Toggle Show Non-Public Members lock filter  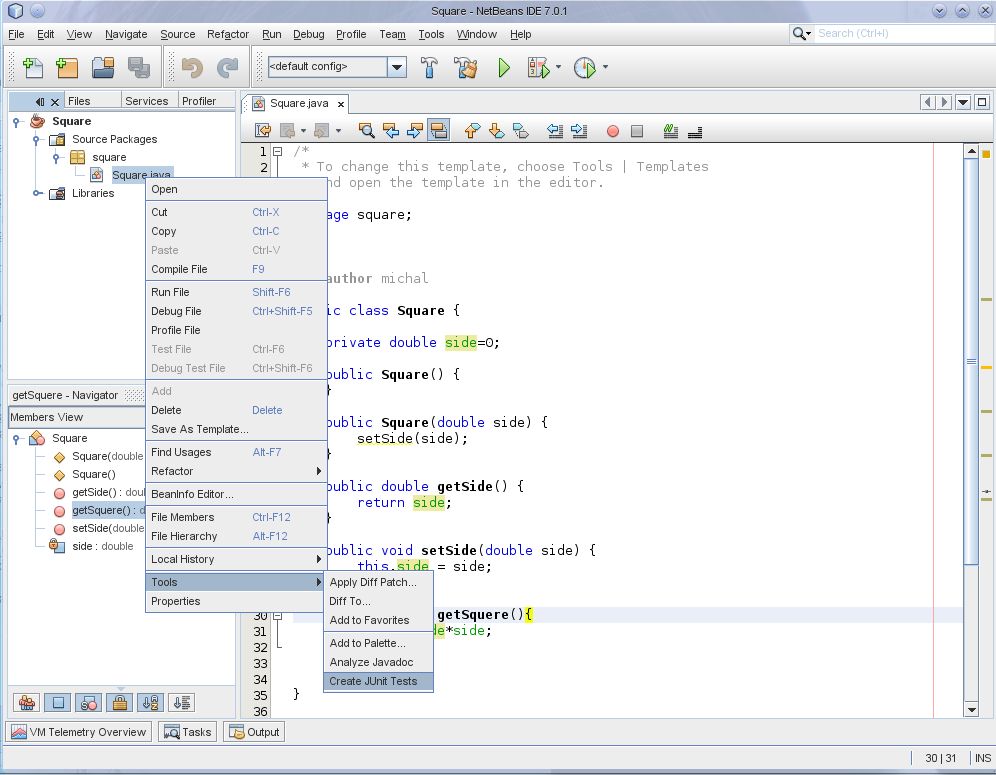point(119,703)
